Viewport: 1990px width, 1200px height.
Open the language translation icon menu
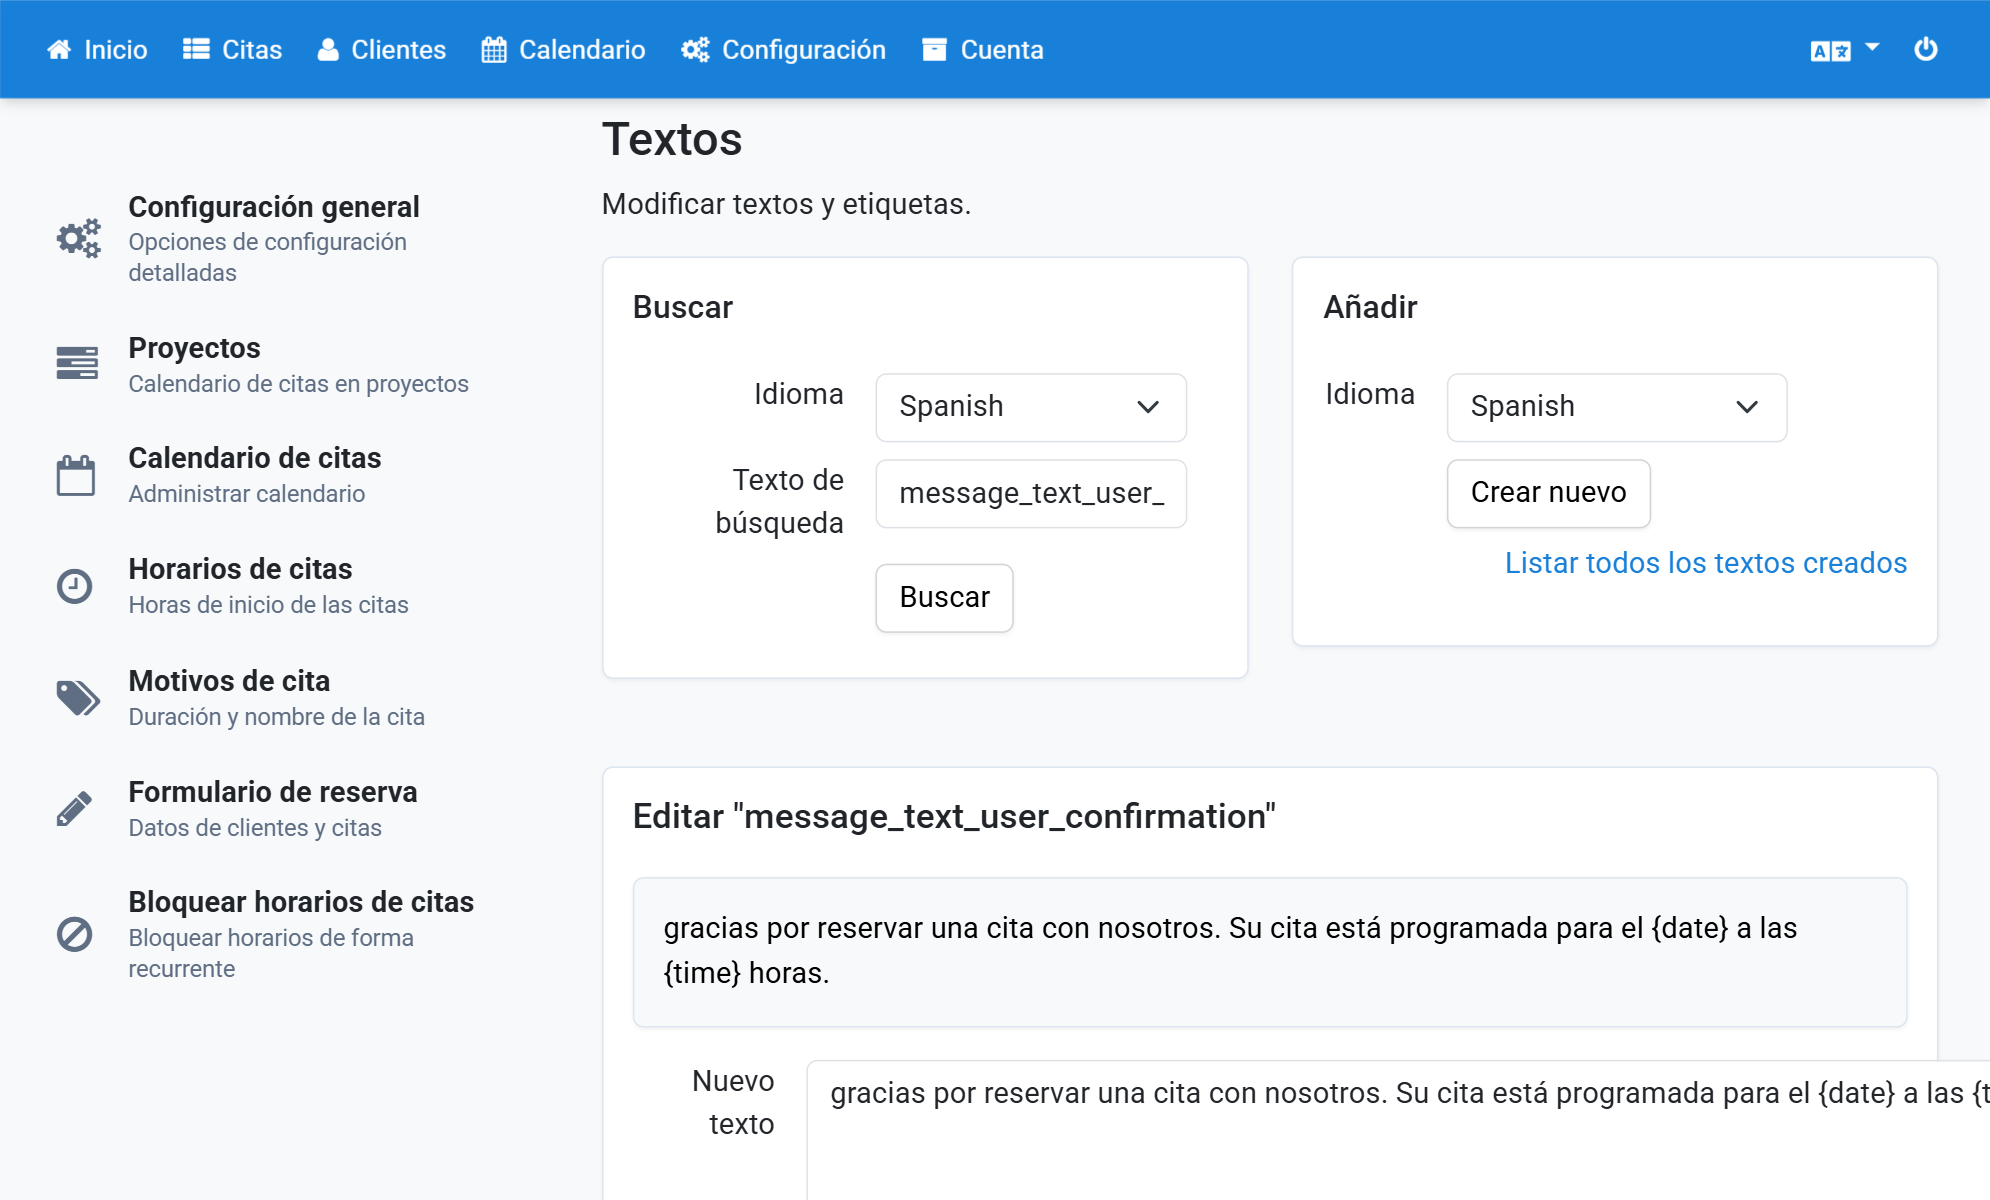pos(1830,50)
